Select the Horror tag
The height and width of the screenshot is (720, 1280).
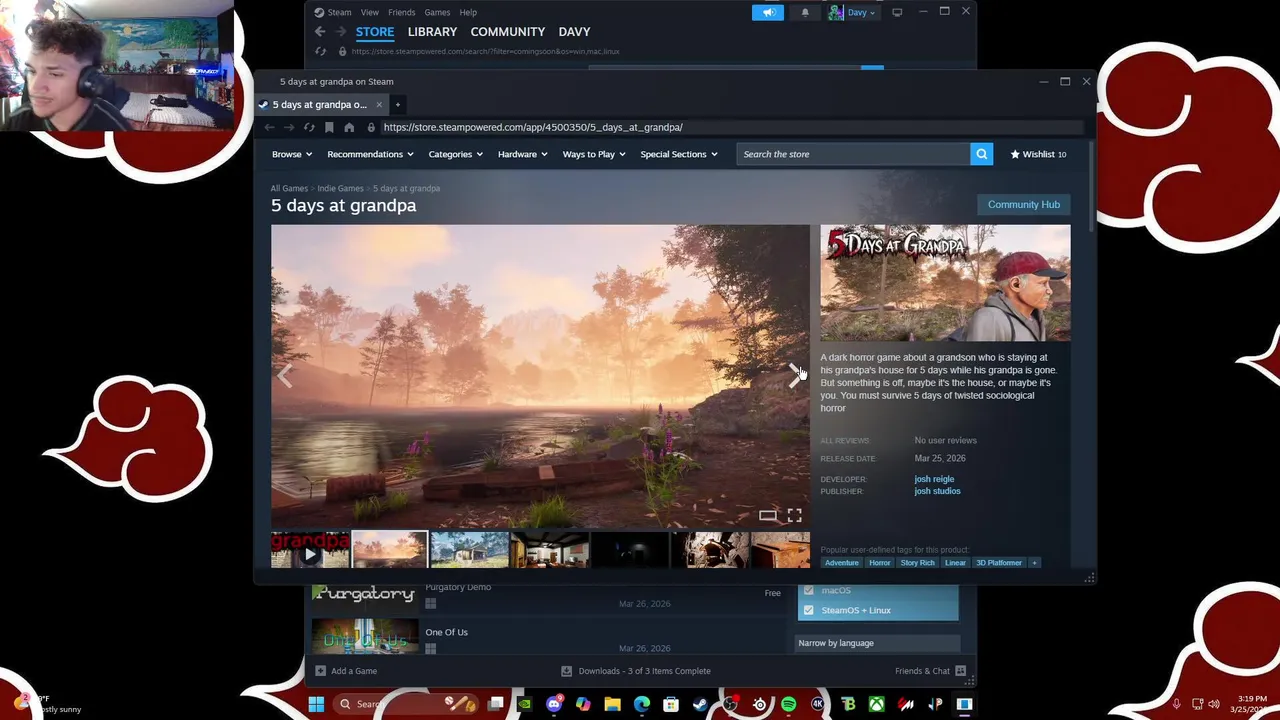pyautogui.click(x=879, y=563)
